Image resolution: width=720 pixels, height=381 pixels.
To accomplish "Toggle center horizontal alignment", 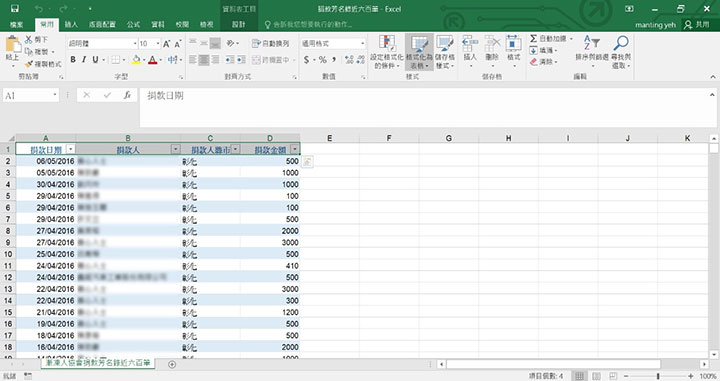I will coord(204,60).
